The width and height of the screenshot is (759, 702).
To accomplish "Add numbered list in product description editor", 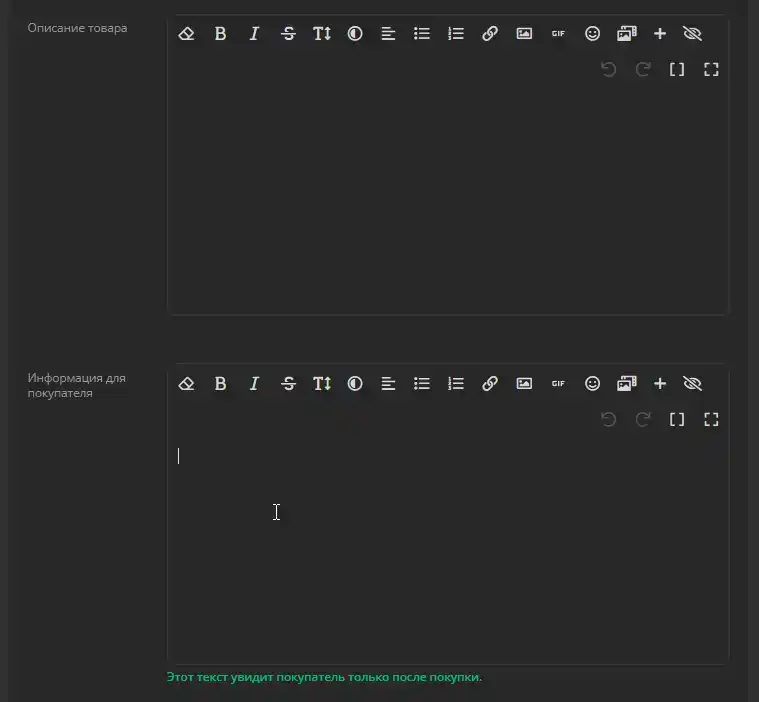I will pyautogui.click(x=456, y=34).
